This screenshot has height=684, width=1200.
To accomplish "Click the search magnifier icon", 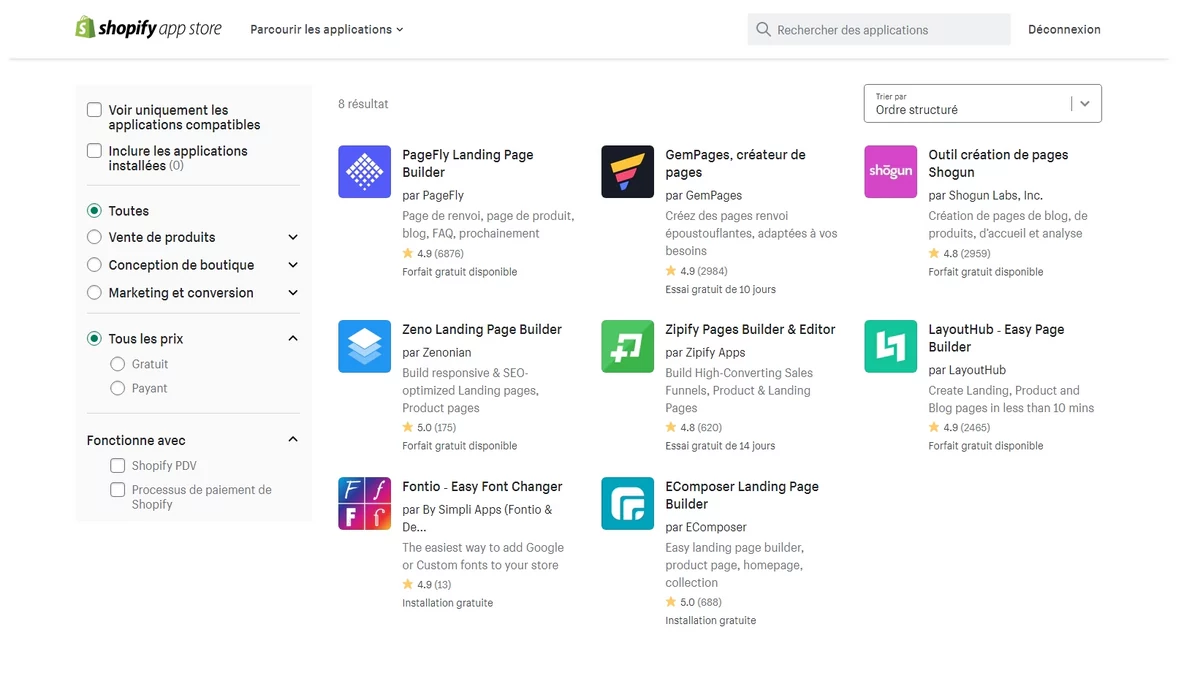I will click(764, 30).
